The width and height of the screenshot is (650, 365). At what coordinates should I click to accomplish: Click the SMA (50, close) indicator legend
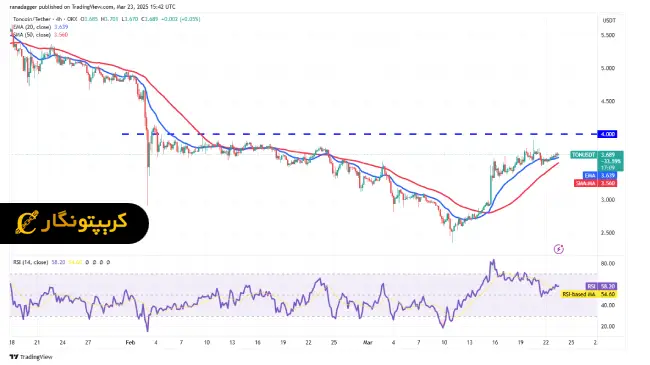pyautogui.click(x=40, y=35)
